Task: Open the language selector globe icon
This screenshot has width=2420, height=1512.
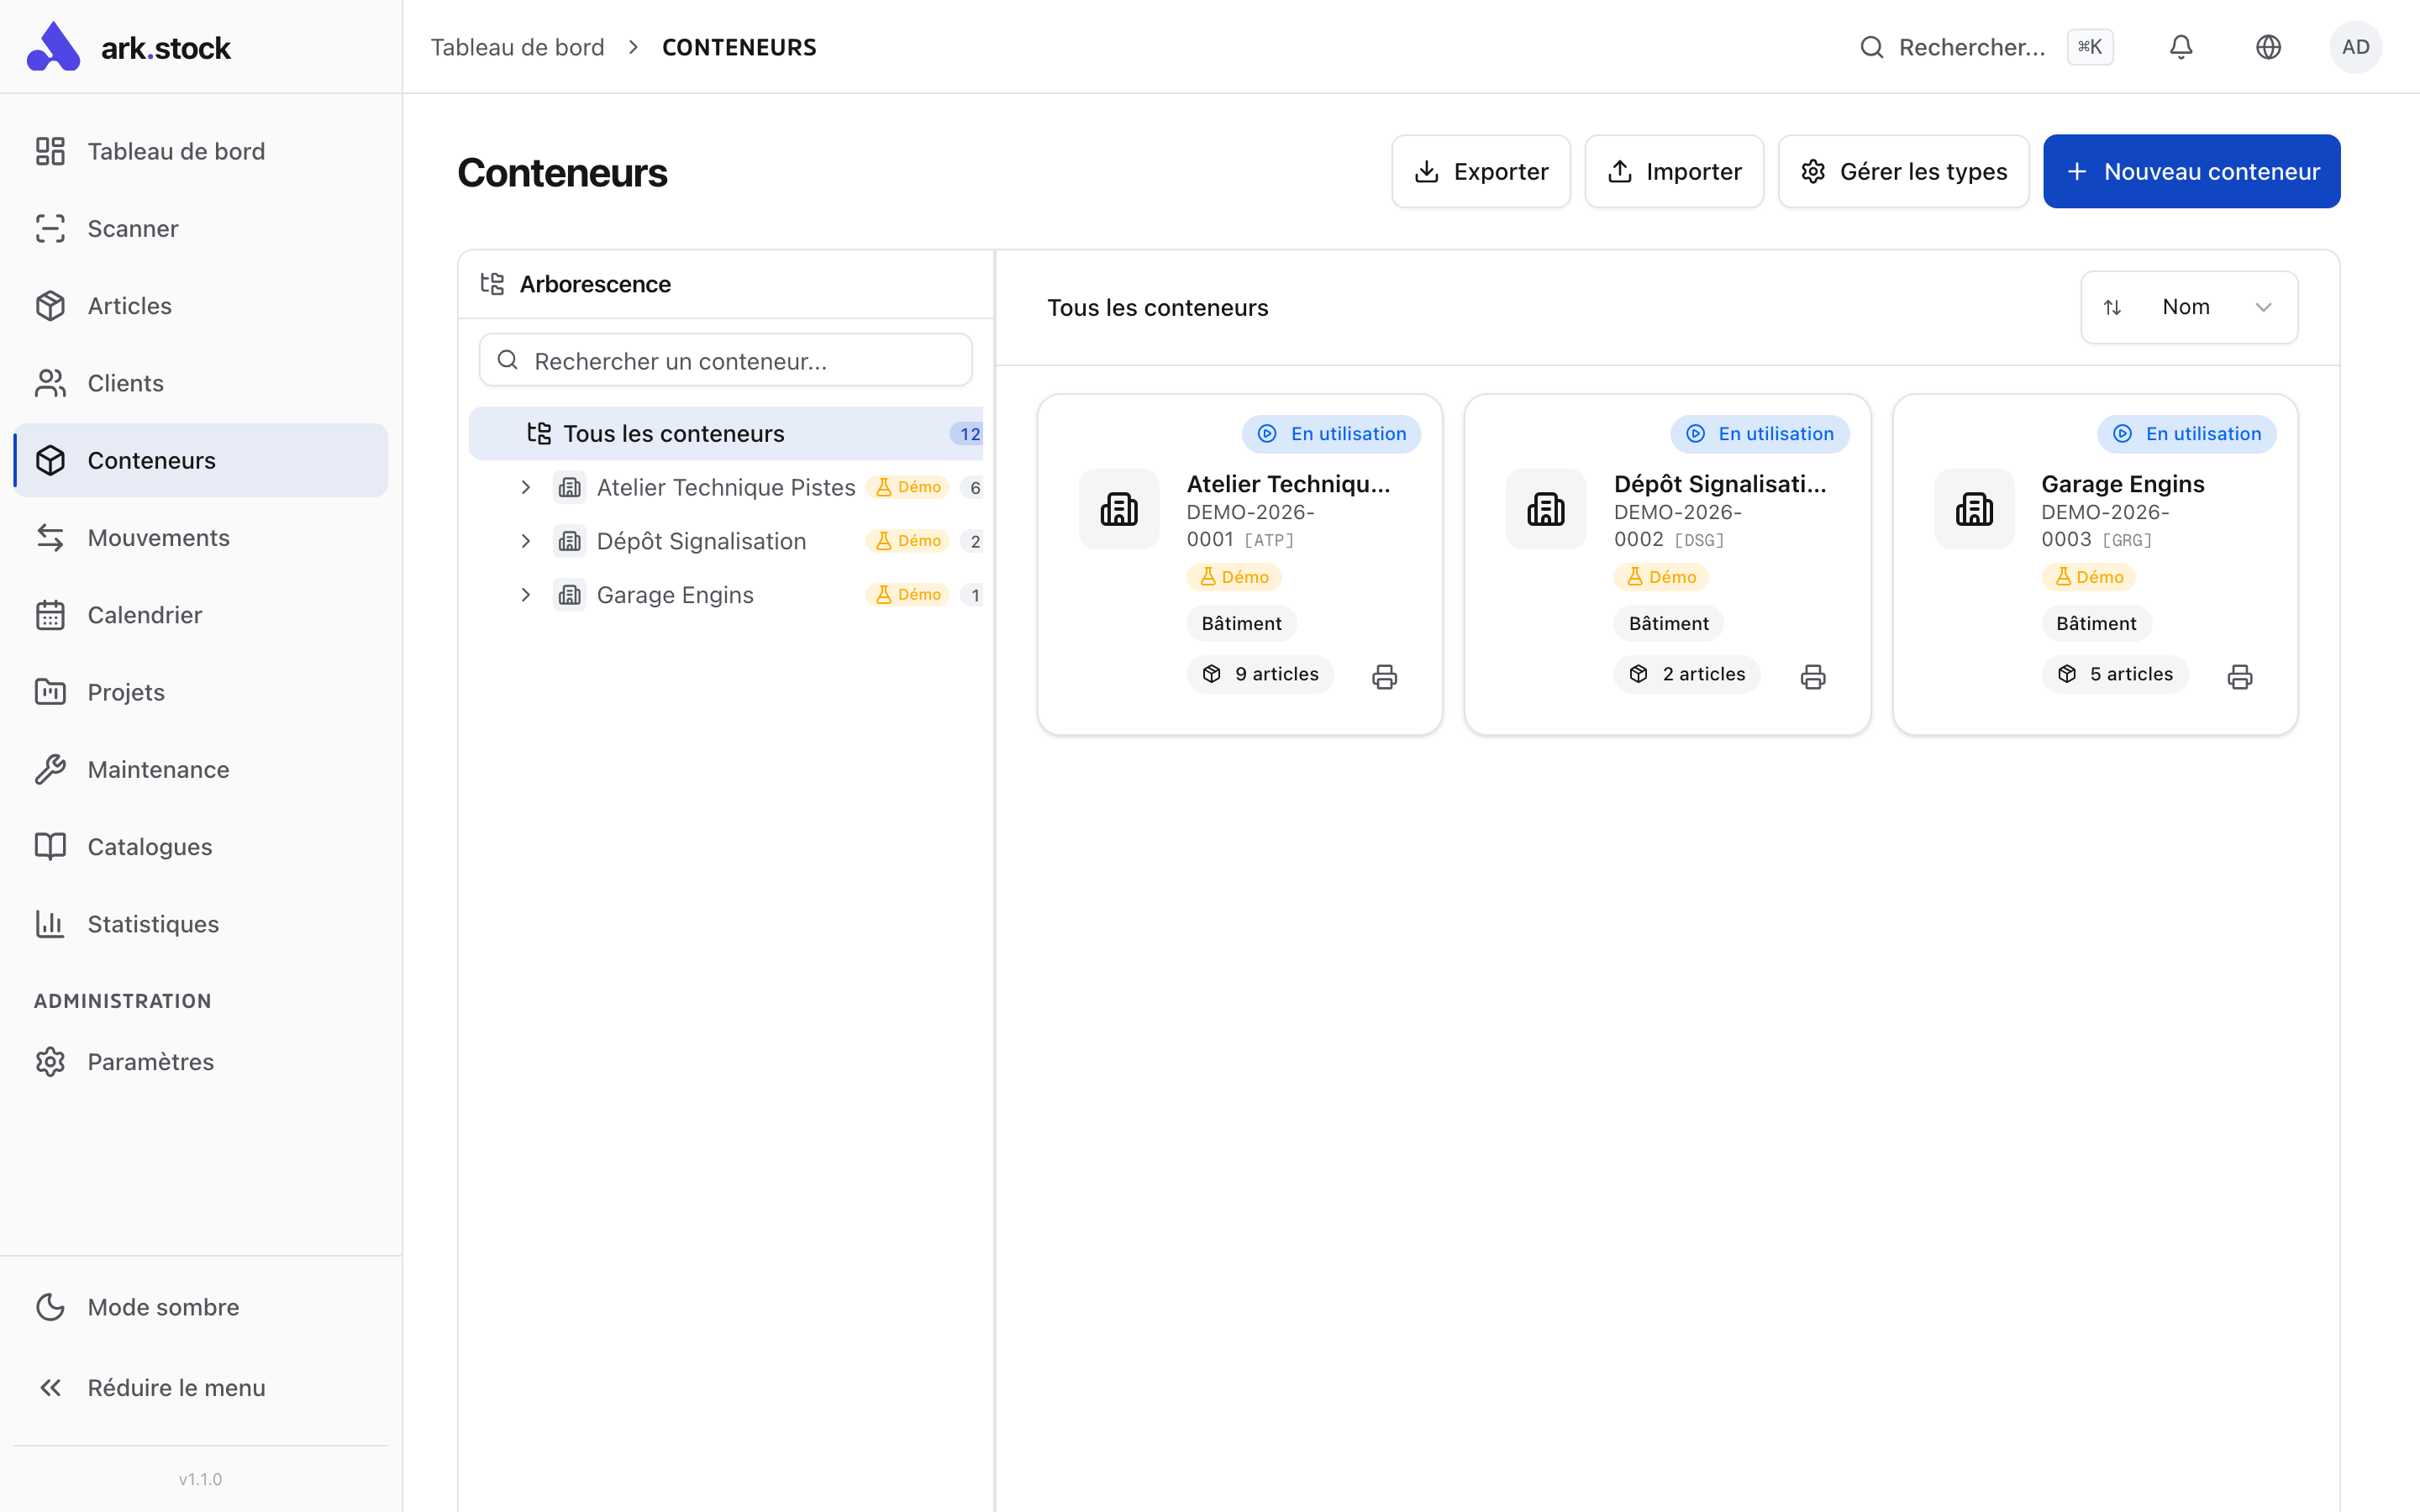Action: [x=2268, y=46]
